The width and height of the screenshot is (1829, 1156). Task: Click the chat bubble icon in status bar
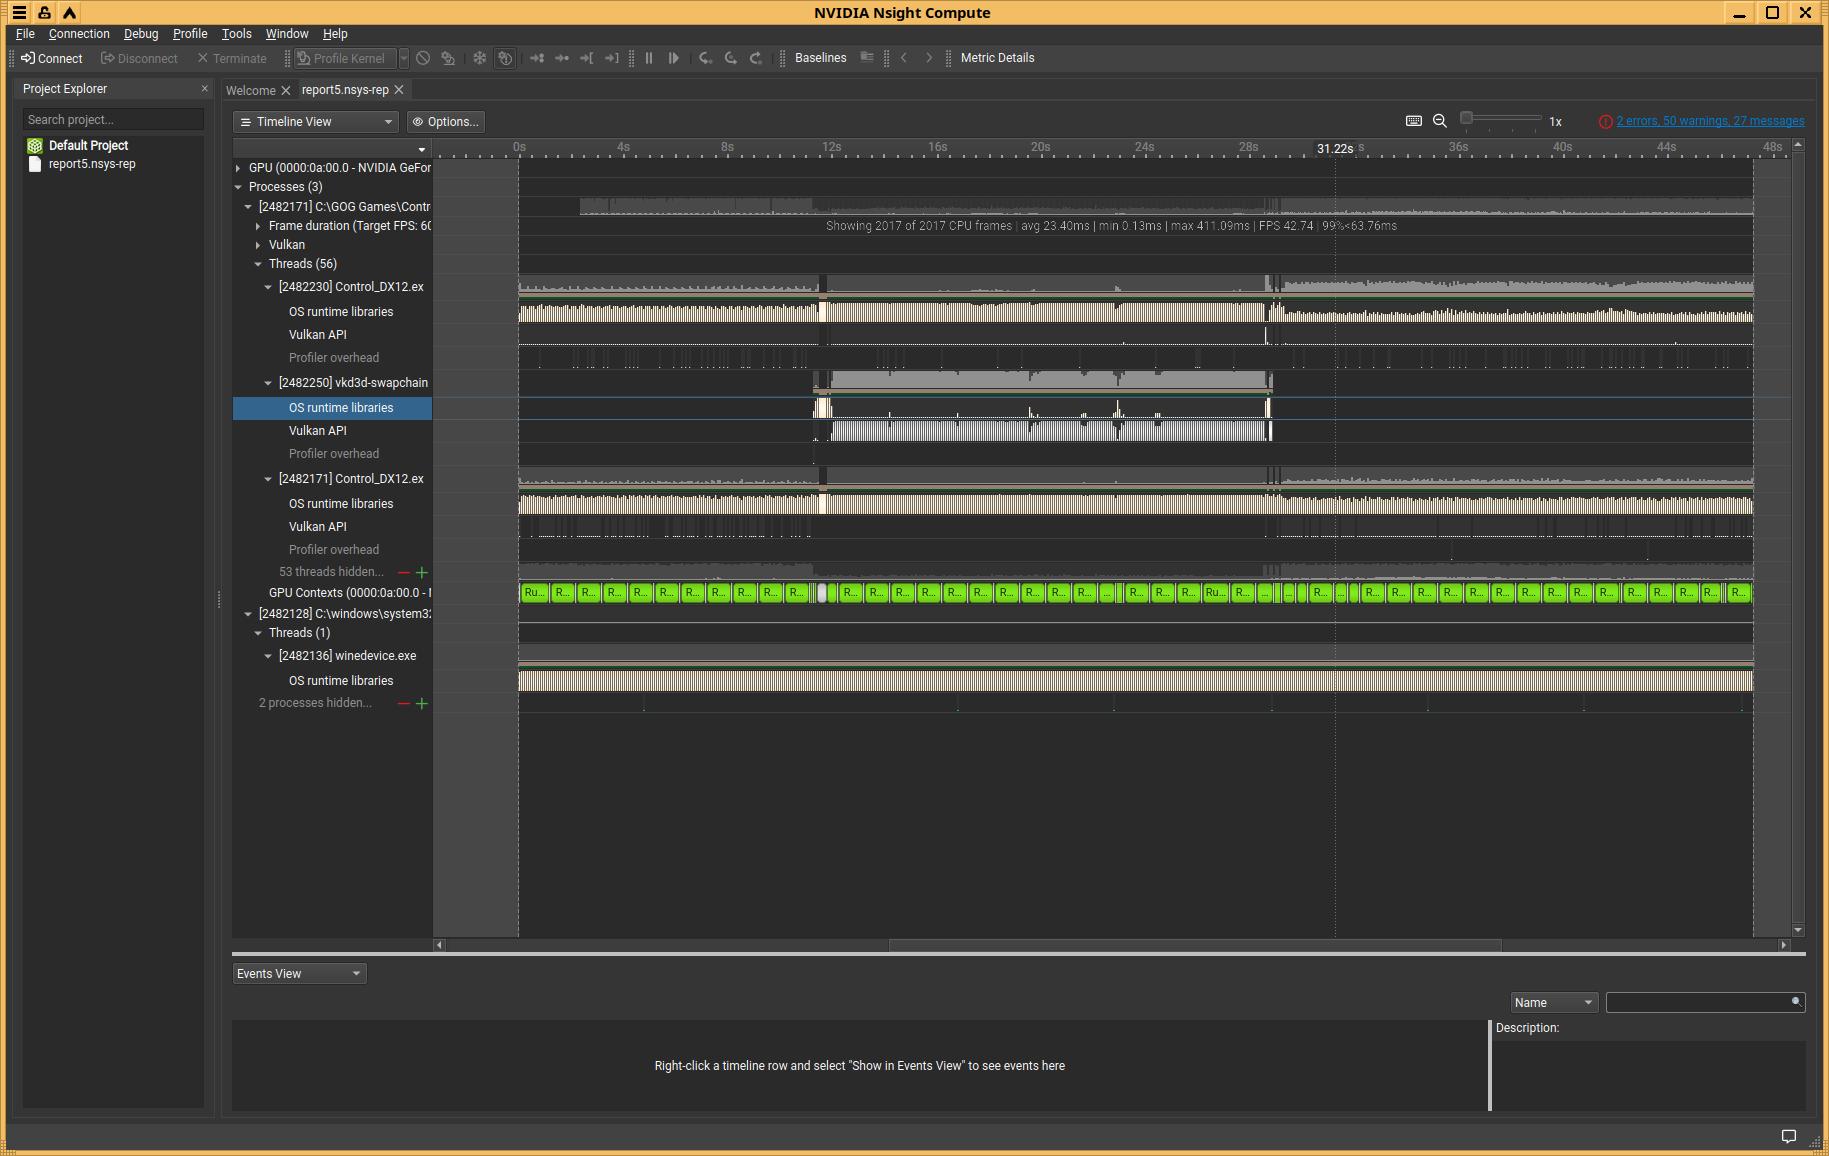click(x=1788, y=1136)
